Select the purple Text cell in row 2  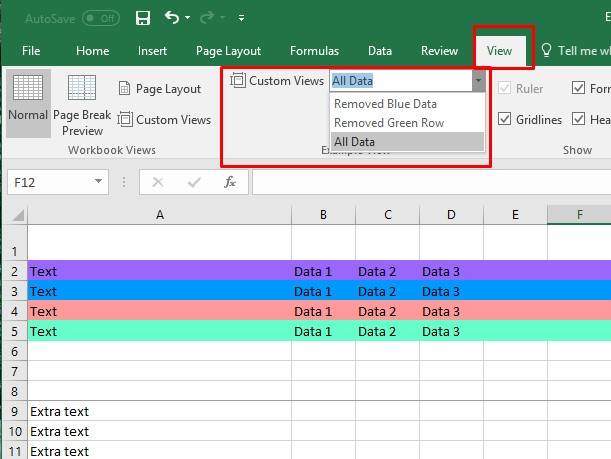coord(159,271)
